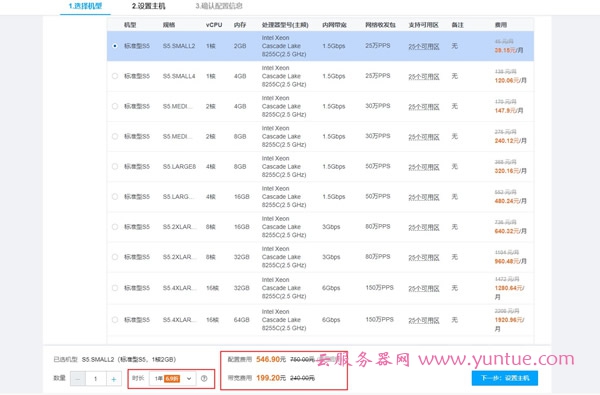Open 25个可用区 link in the 1920.96元 row
Image resolution: width=600 pixels, height=395 pixels.
pyautogui.click(x=424, y=320)
